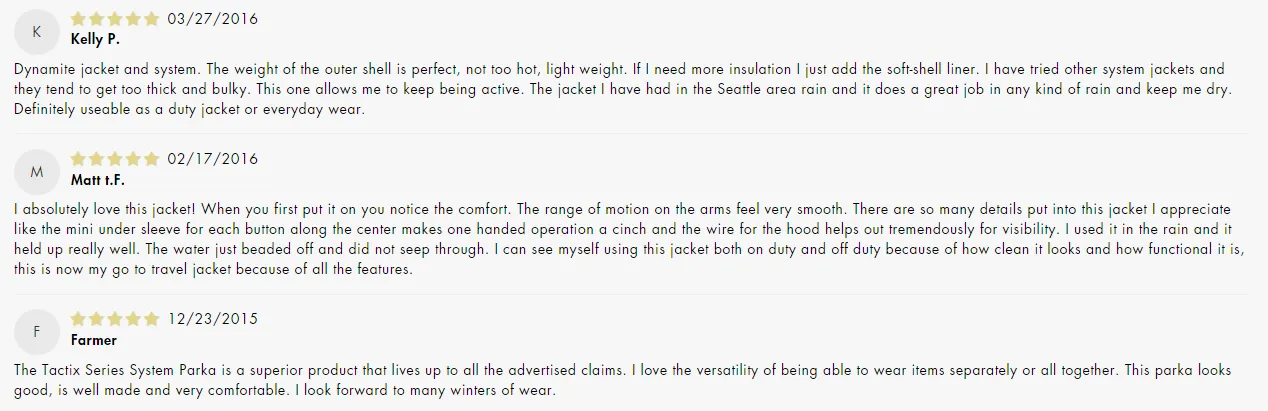The width and height of the screenshot is (1268, 411).
Task: Click the review date 12/23/2015
Action: point(213,319)
